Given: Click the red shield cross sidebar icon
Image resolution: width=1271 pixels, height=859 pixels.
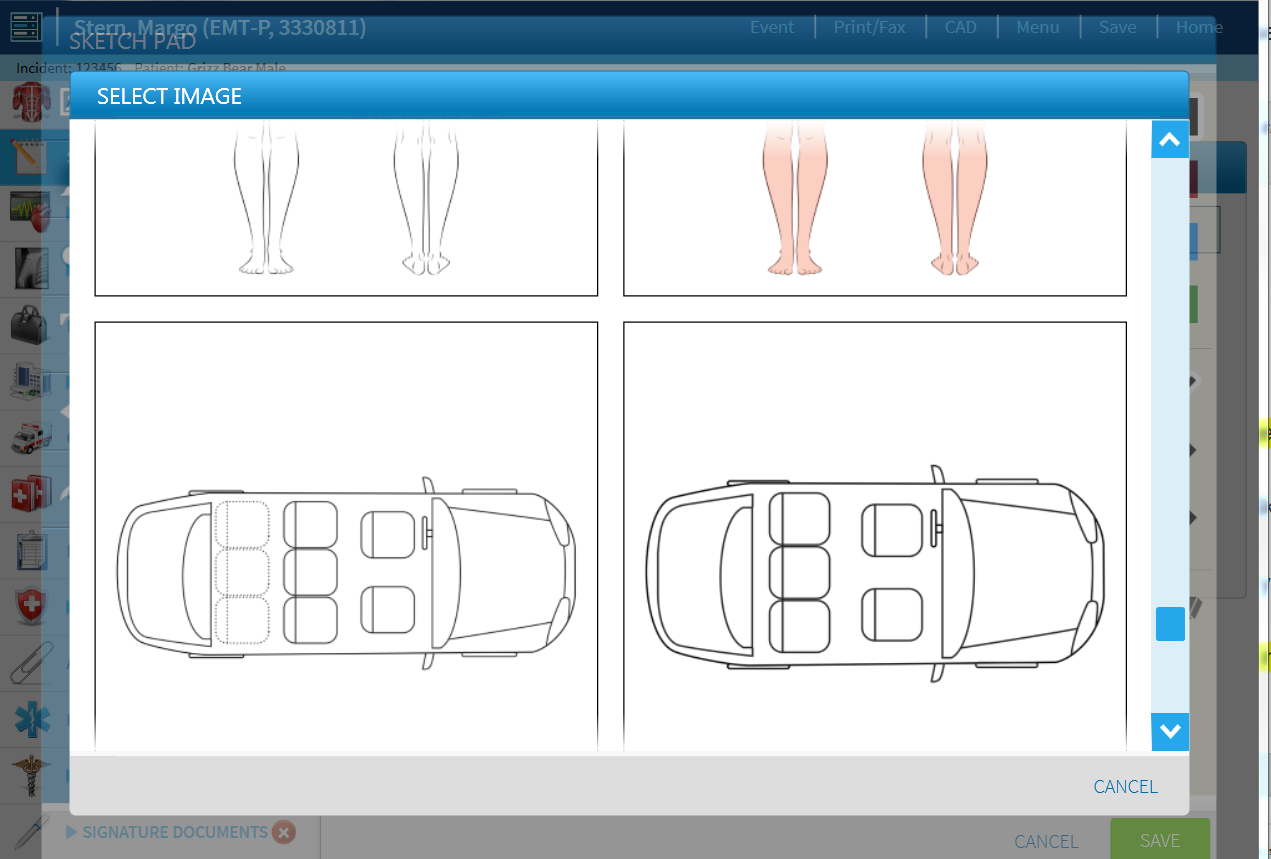Looking at the screenshot, I should [x=29, y=605].
